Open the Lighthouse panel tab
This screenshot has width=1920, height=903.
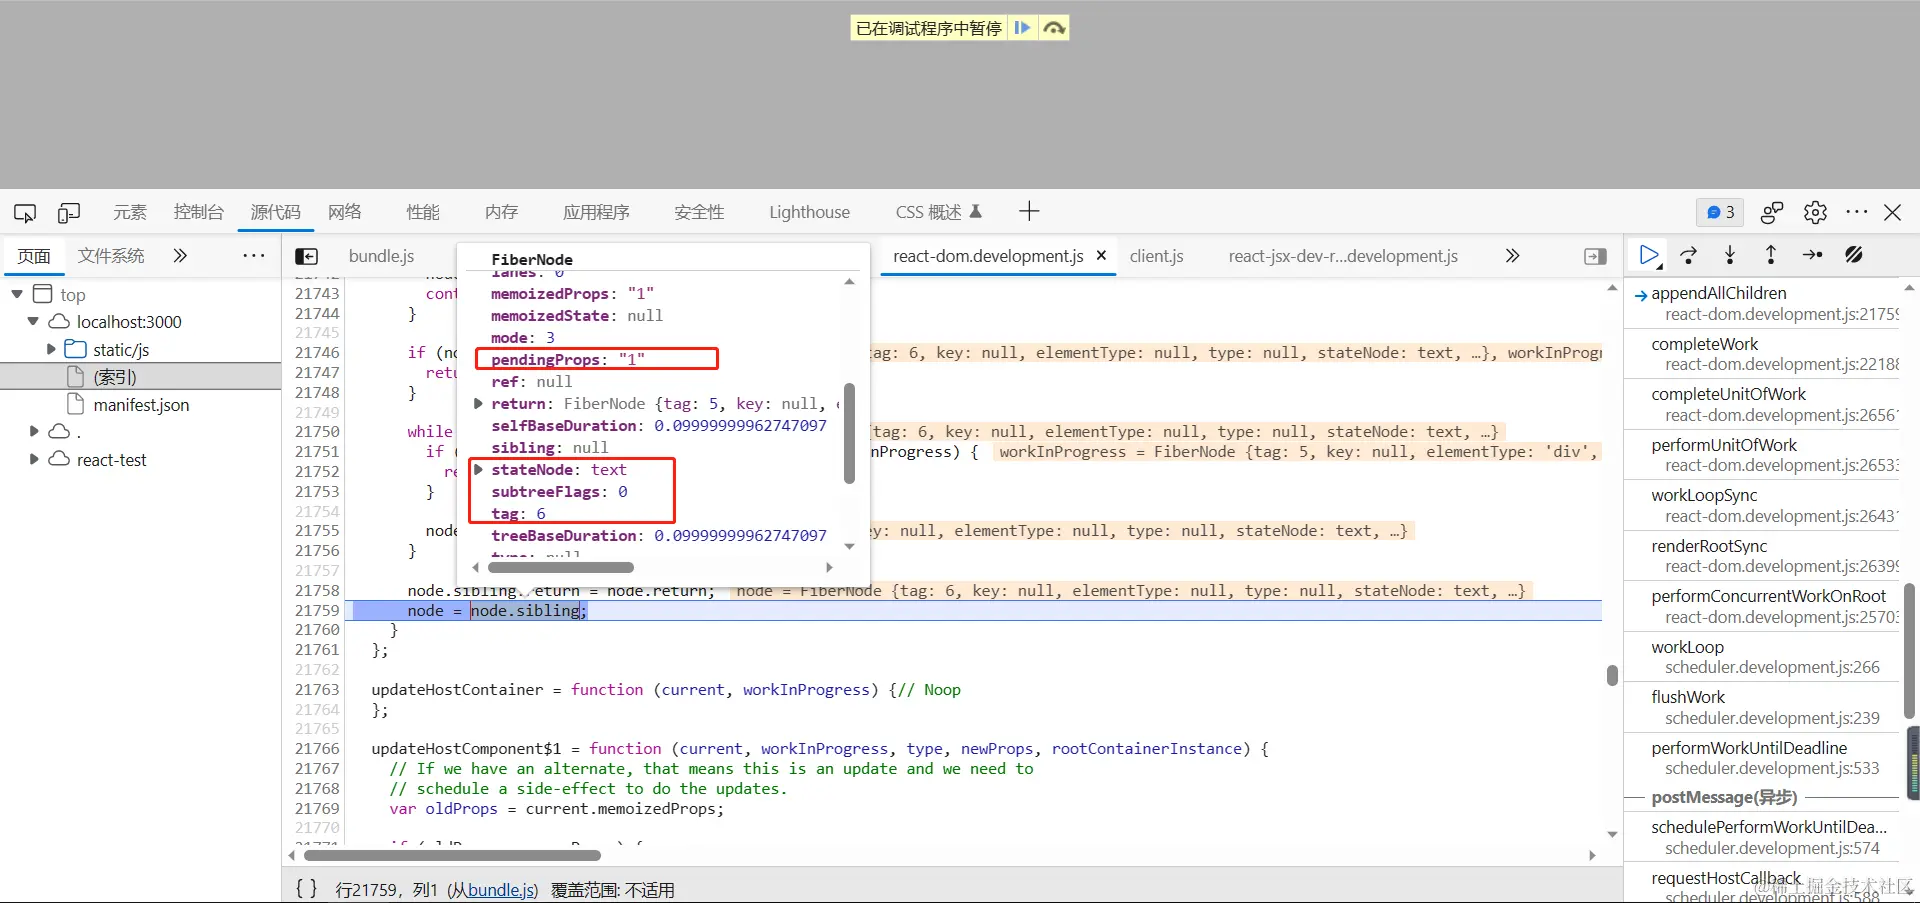(809, 212)
